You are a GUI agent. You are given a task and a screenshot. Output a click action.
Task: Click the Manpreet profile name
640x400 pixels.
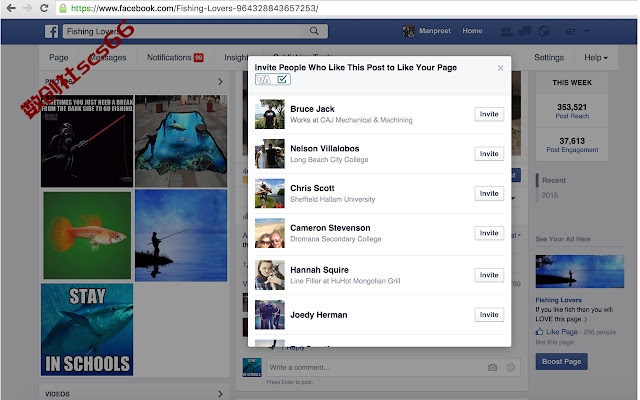pyautogui.click(x=435, y=31)
